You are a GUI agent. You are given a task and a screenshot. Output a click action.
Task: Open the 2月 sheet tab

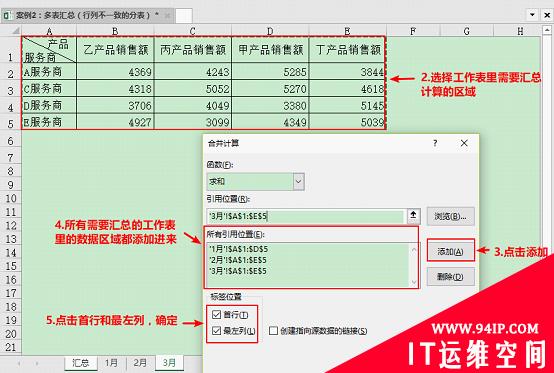click(x=140, y=363)
